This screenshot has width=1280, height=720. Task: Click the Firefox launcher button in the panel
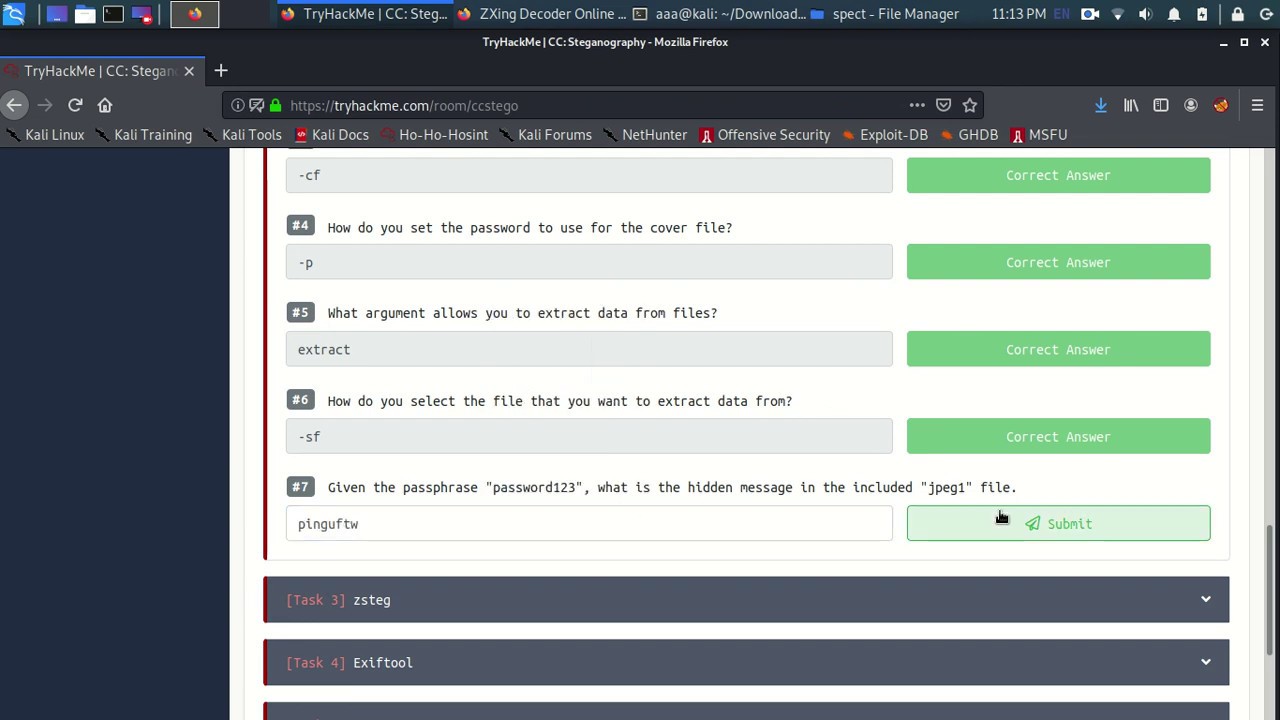(x=194, y=14)
